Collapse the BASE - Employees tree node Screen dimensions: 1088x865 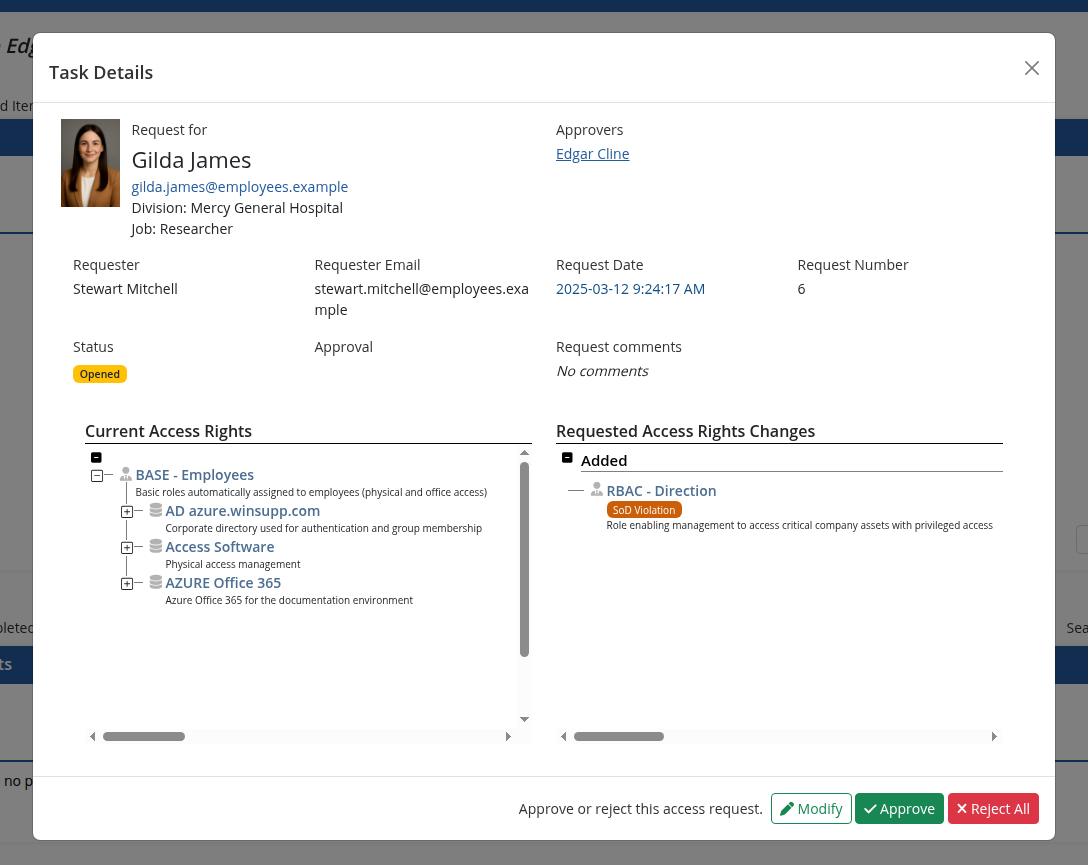click(x=97, y=476)
